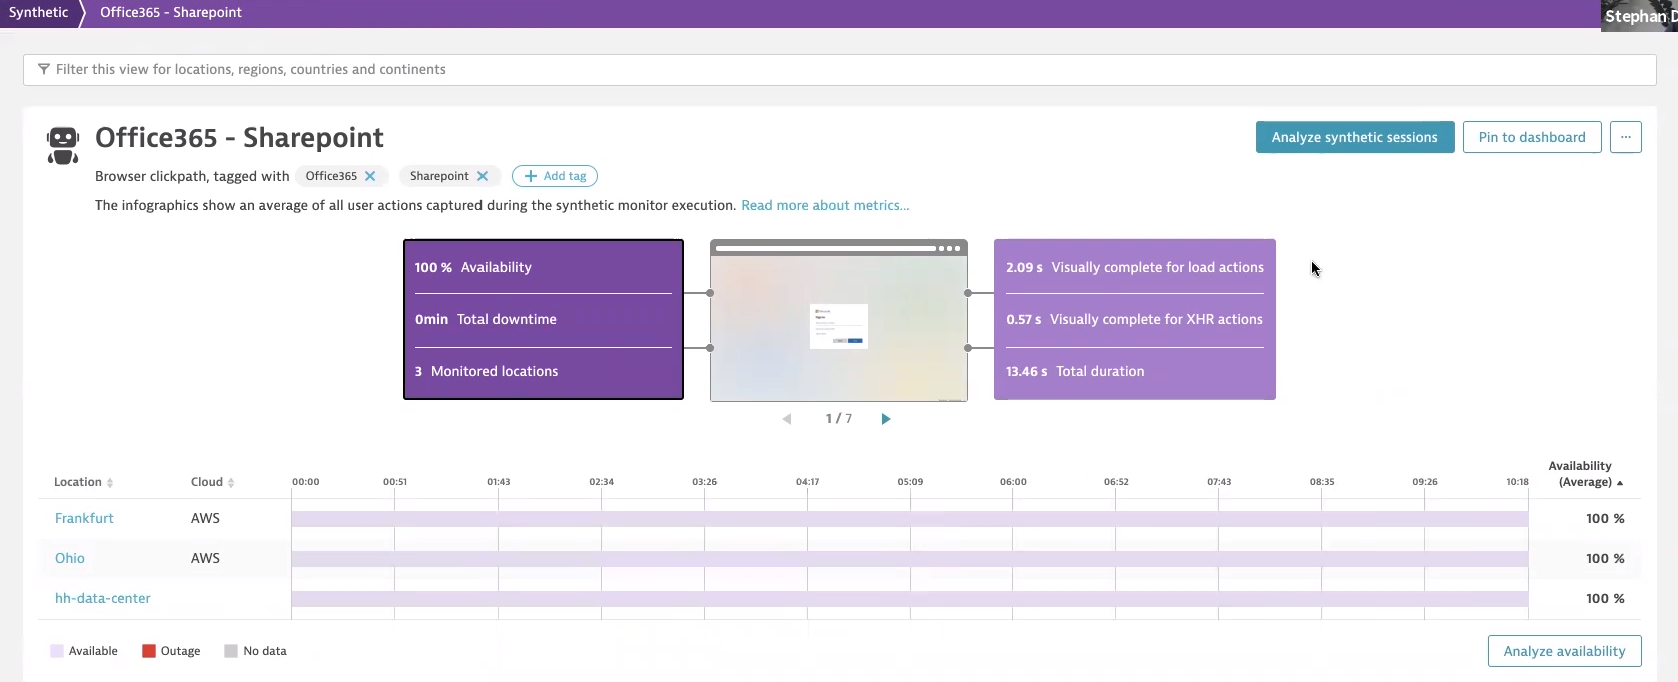Open the more options ellipsis menu
The image size is (1678, 682).
tap(1626, 137)
